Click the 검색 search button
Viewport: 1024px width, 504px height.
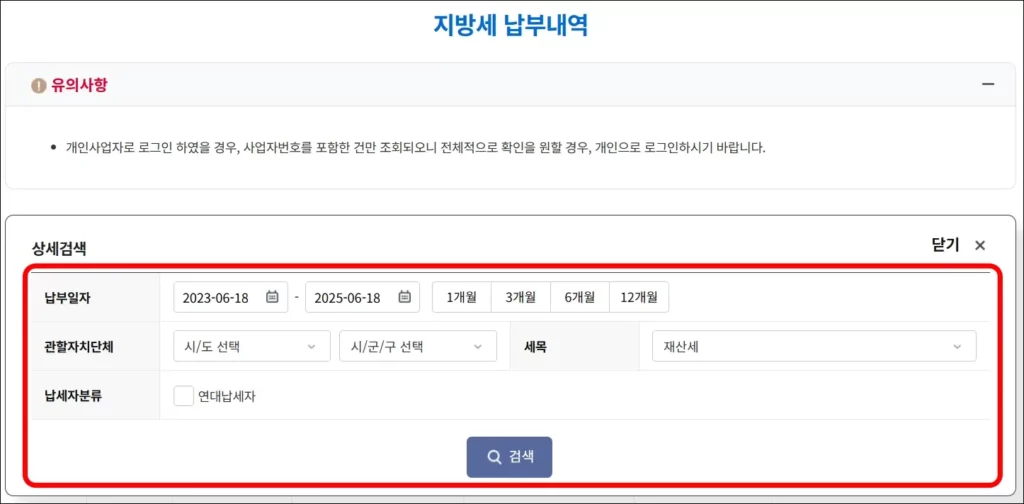pyautogui.click(x=509, y=457)
